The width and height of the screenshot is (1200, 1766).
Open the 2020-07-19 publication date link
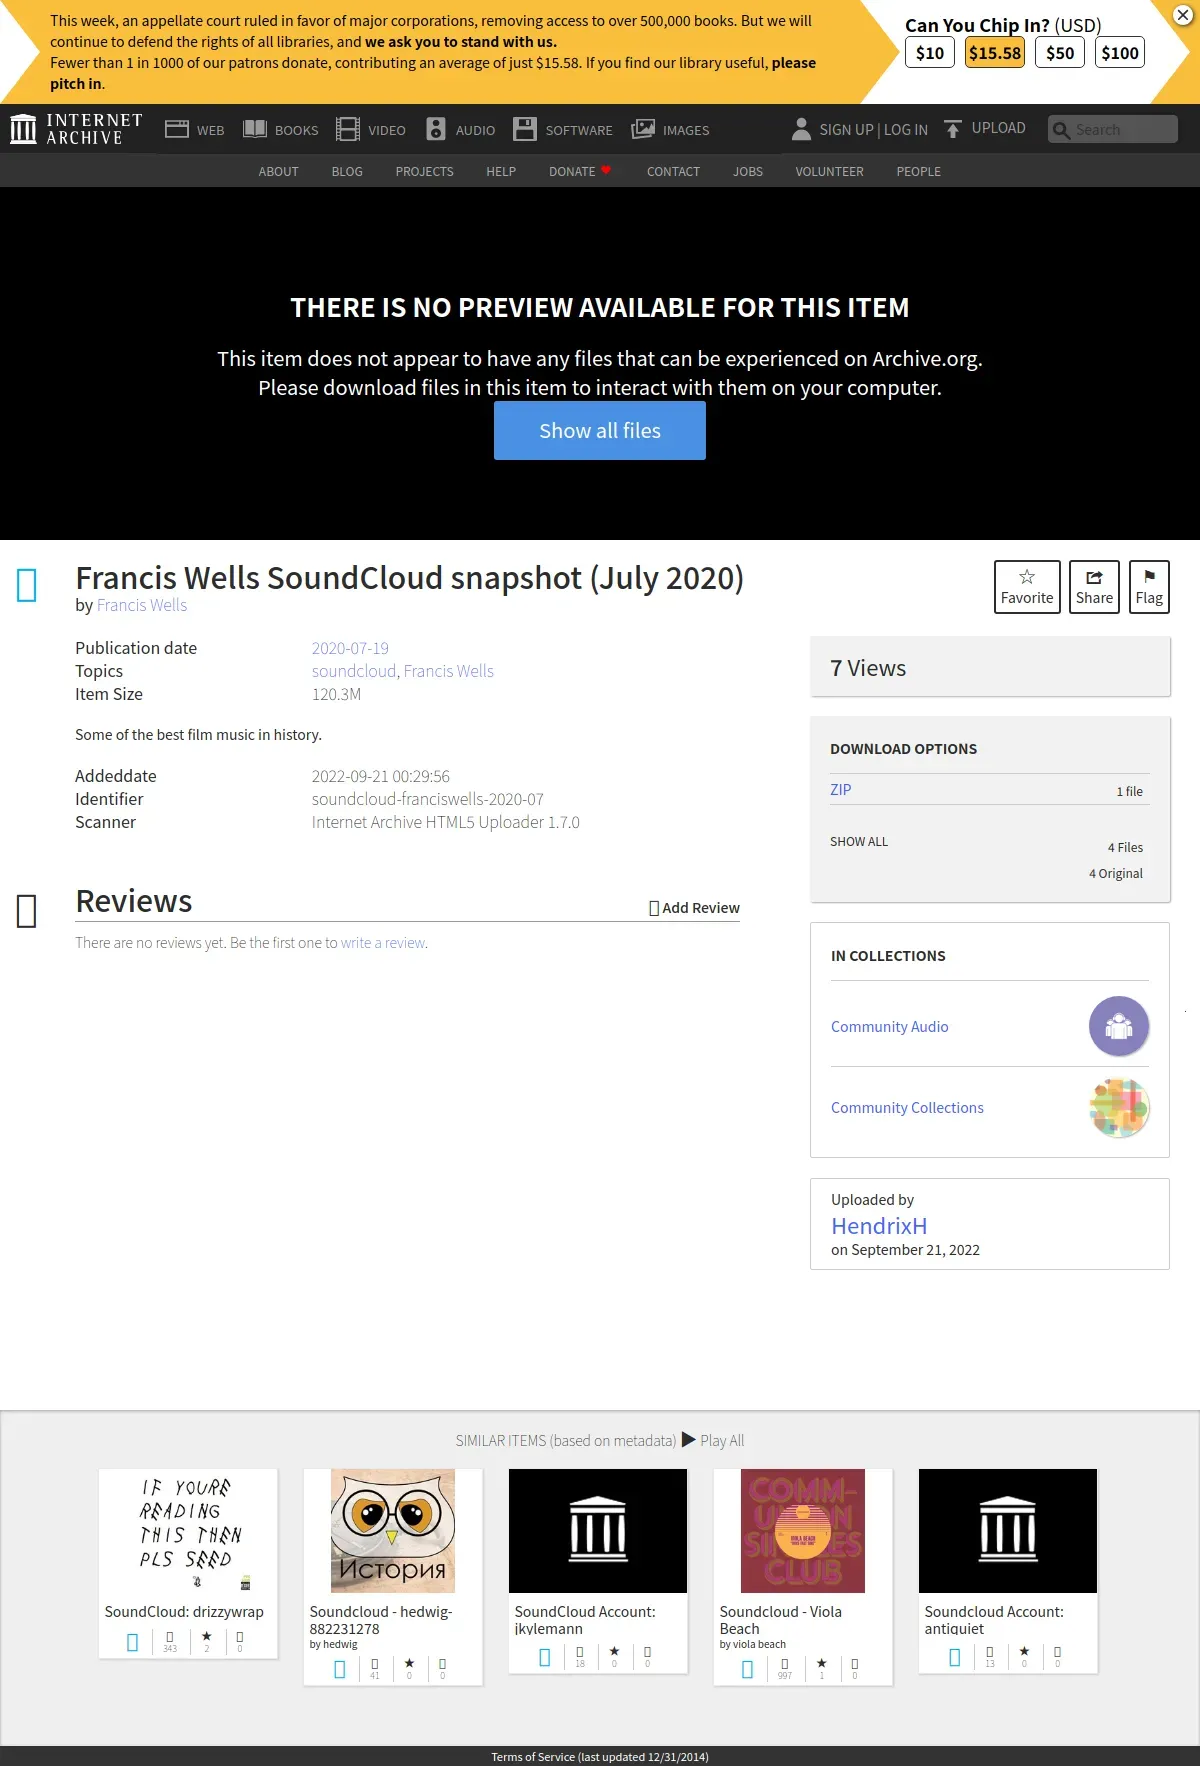coord(350,648)
